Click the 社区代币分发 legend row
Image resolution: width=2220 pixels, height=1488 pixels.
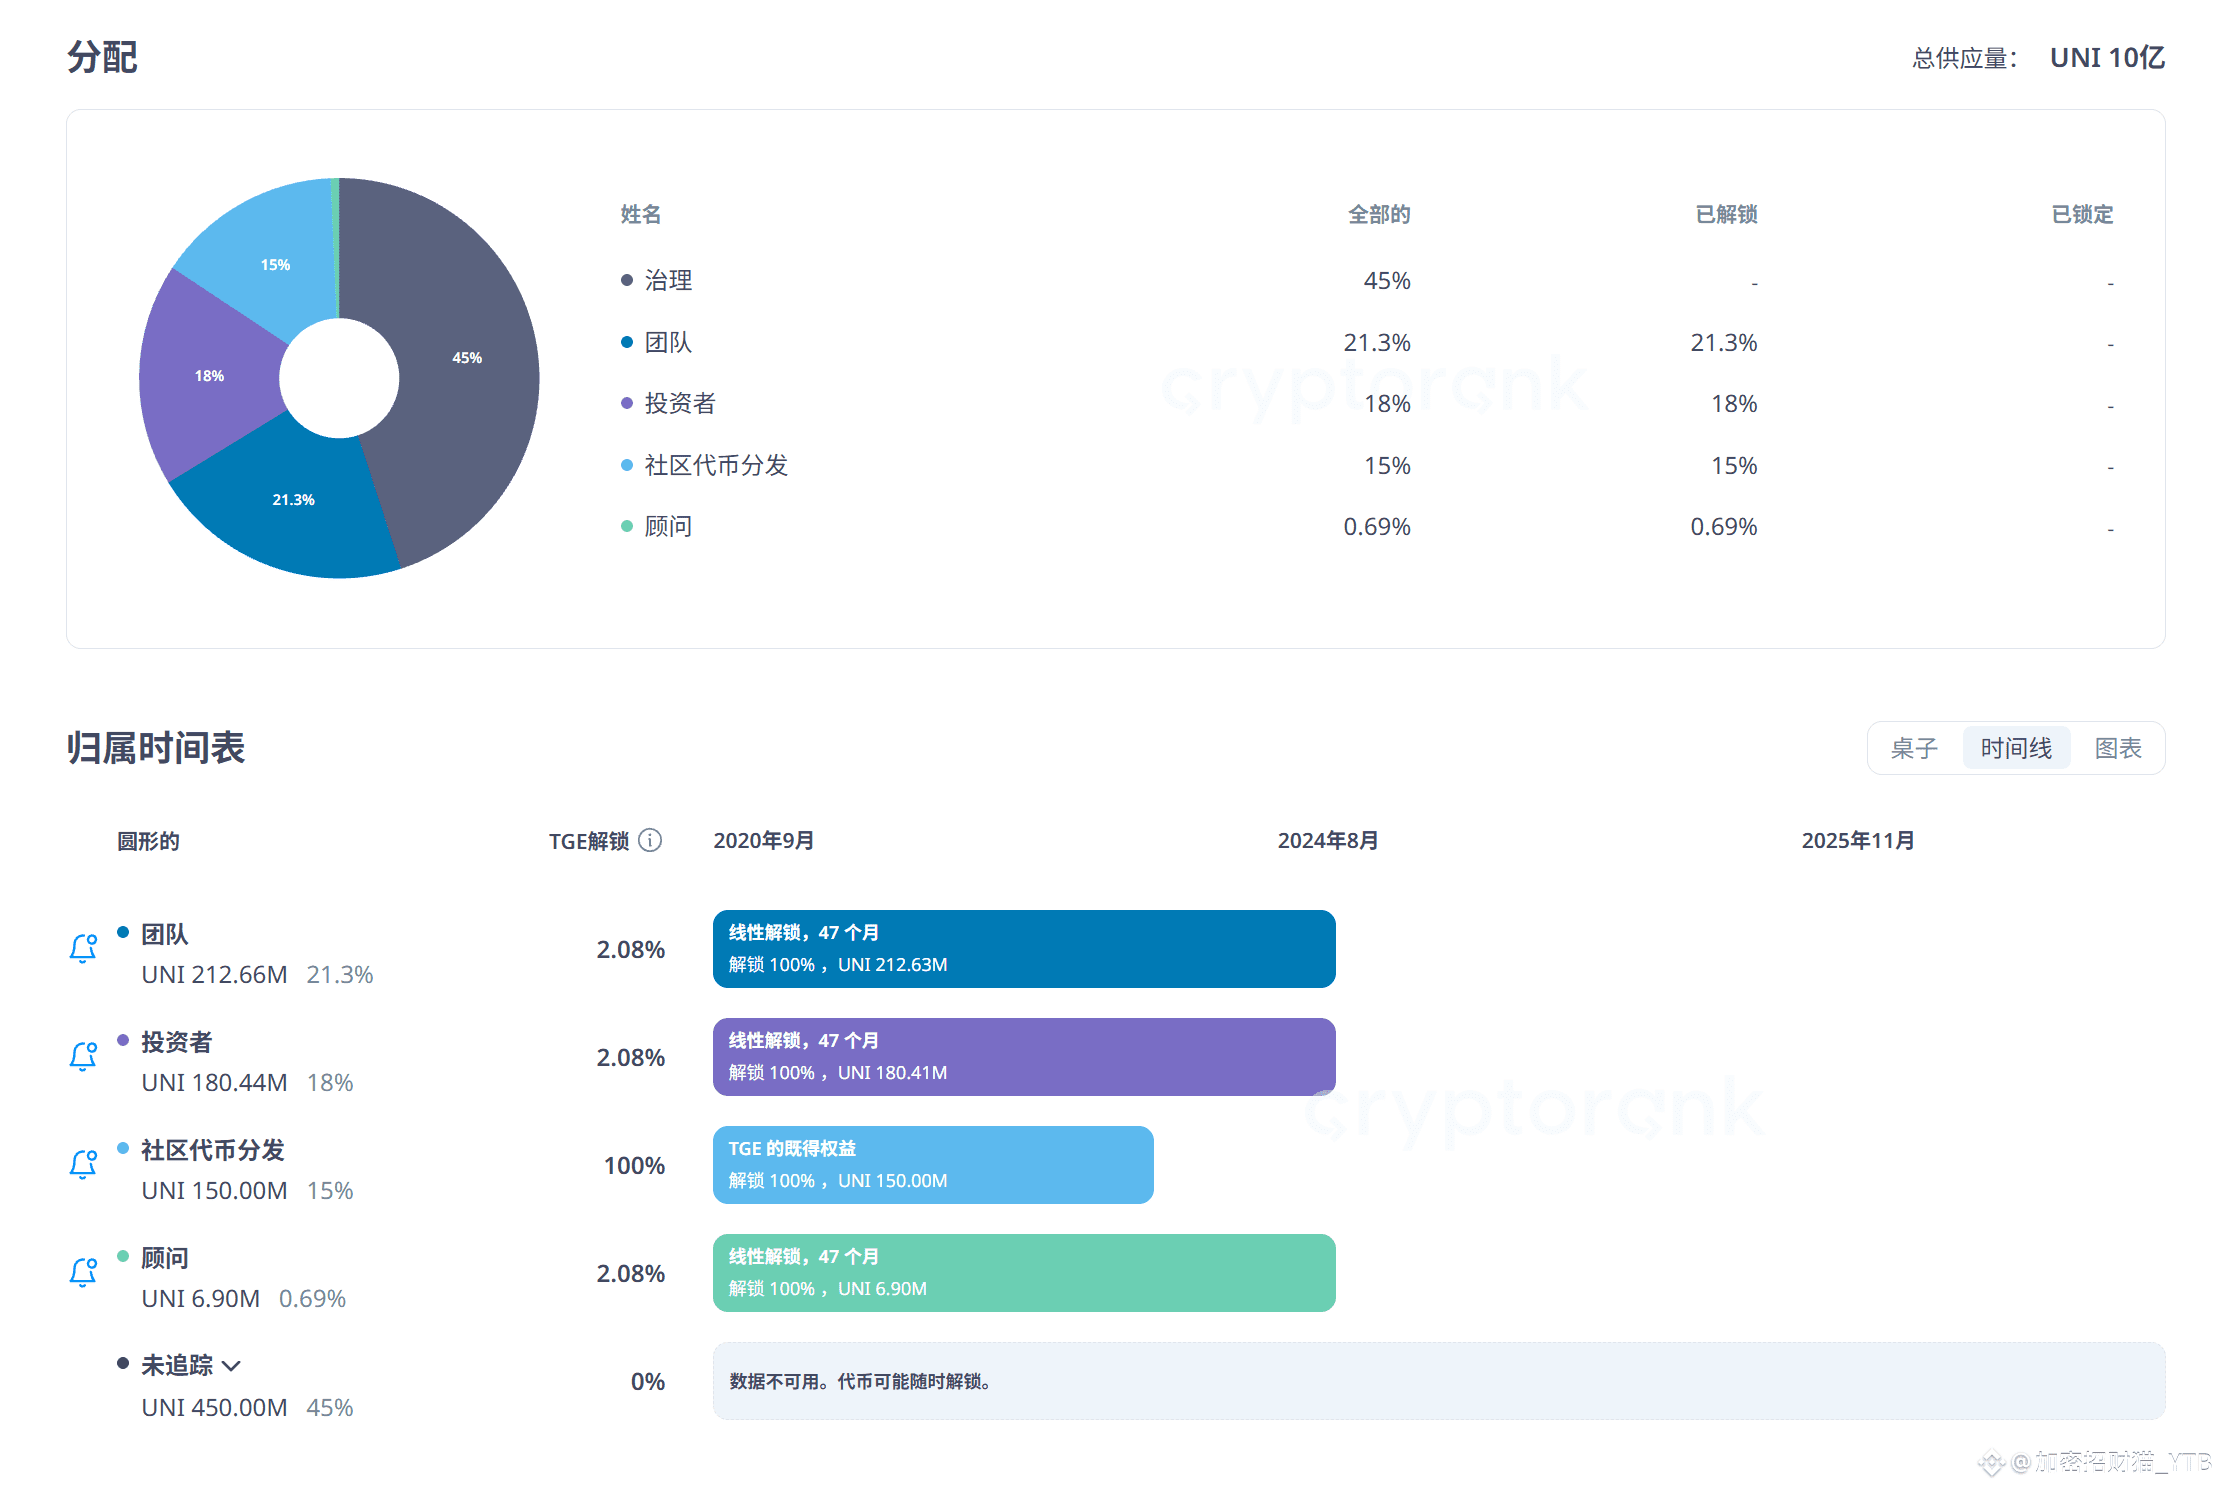pos(716,465)
